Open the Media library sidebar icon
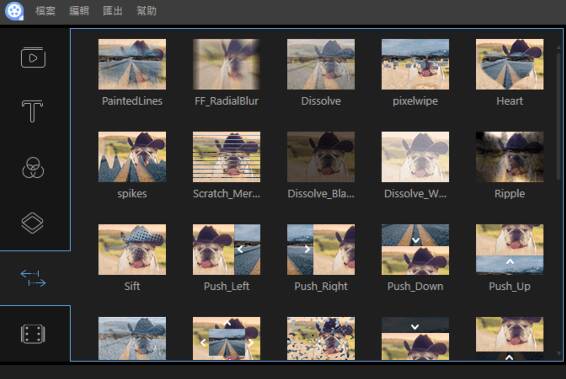Viewport: 566px width, 379px height. pyautogui.click(x=33, y=57)
